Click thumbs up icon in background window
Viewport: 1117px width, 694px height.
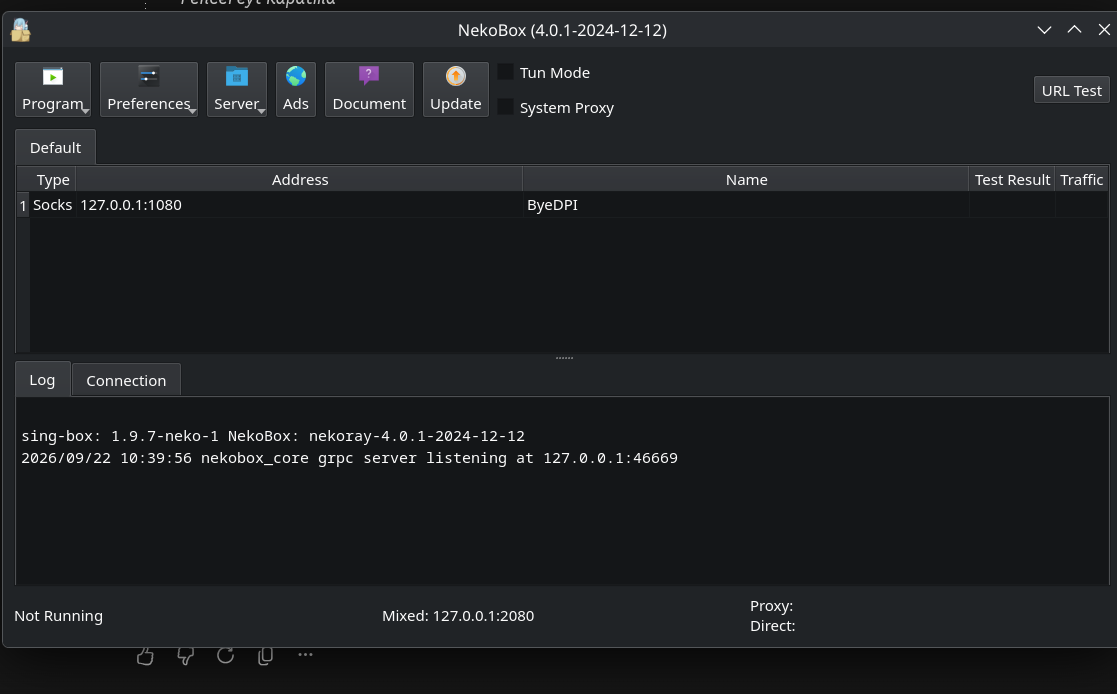tap(145, 656)
